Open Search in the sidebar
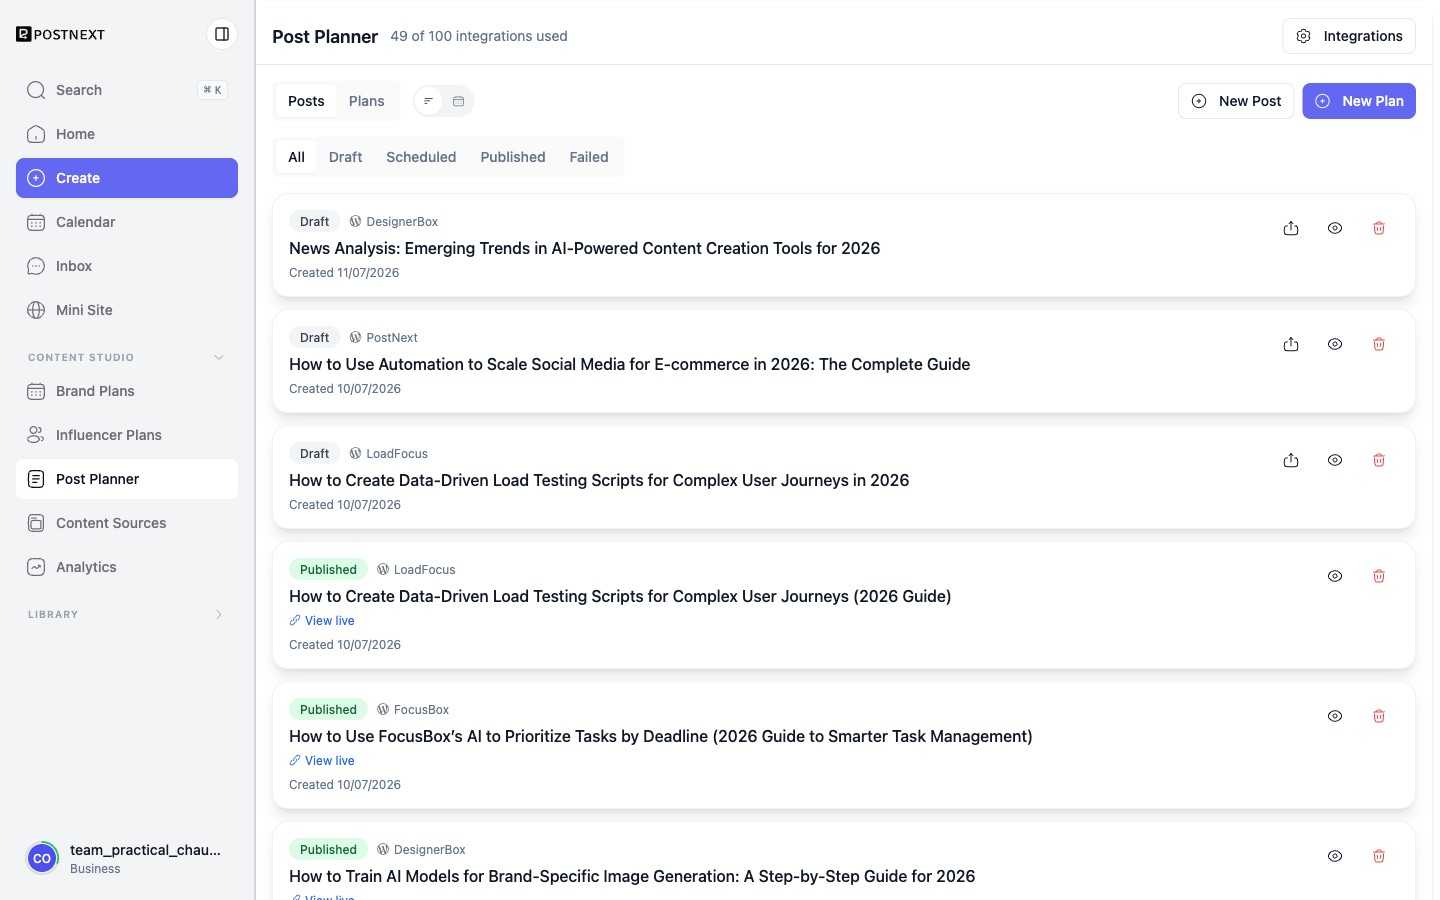 (127, 90)
